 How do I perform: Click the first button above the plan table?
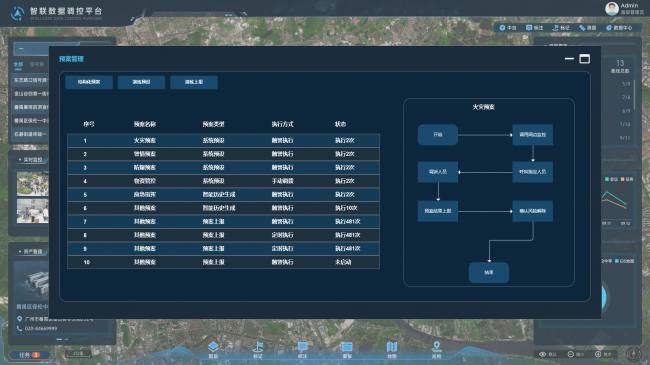89,82
